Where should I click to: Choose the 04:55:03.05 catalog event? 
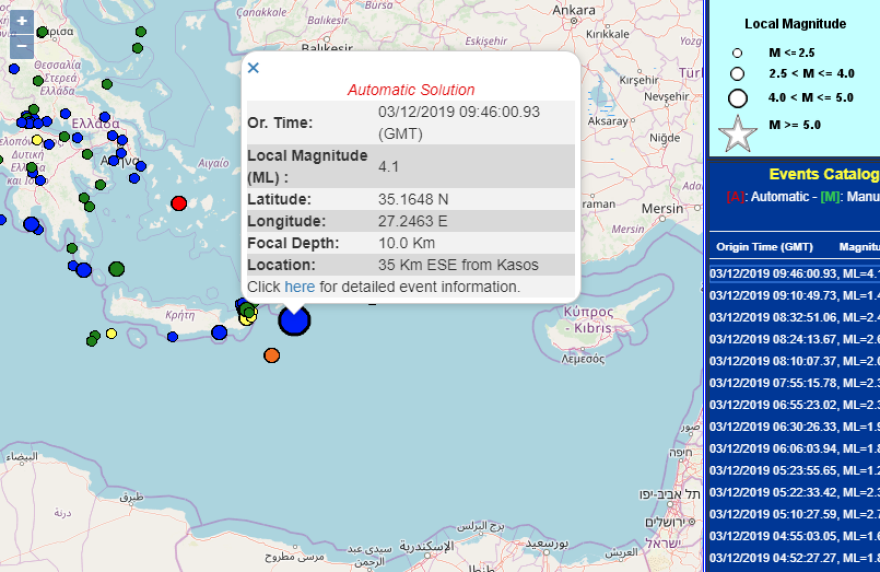pyautogui.click(x=794, y=537)
